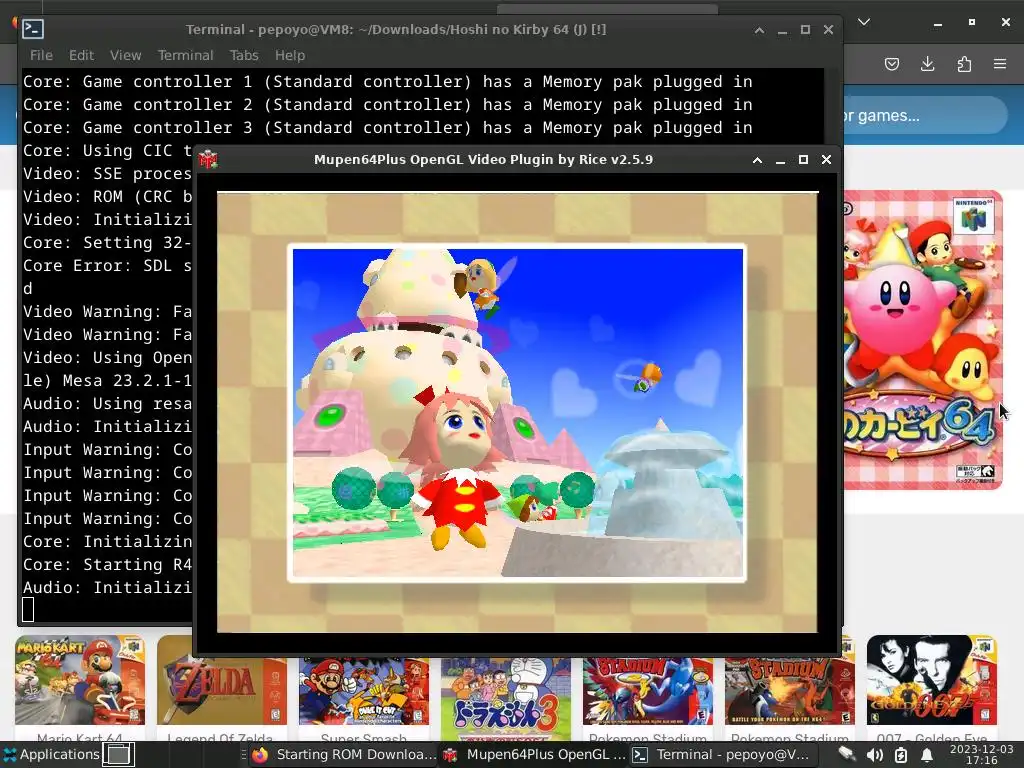Open the View menu in Terminal
This screenshot has width=1024, height=768.
click(x=125, y=56)
